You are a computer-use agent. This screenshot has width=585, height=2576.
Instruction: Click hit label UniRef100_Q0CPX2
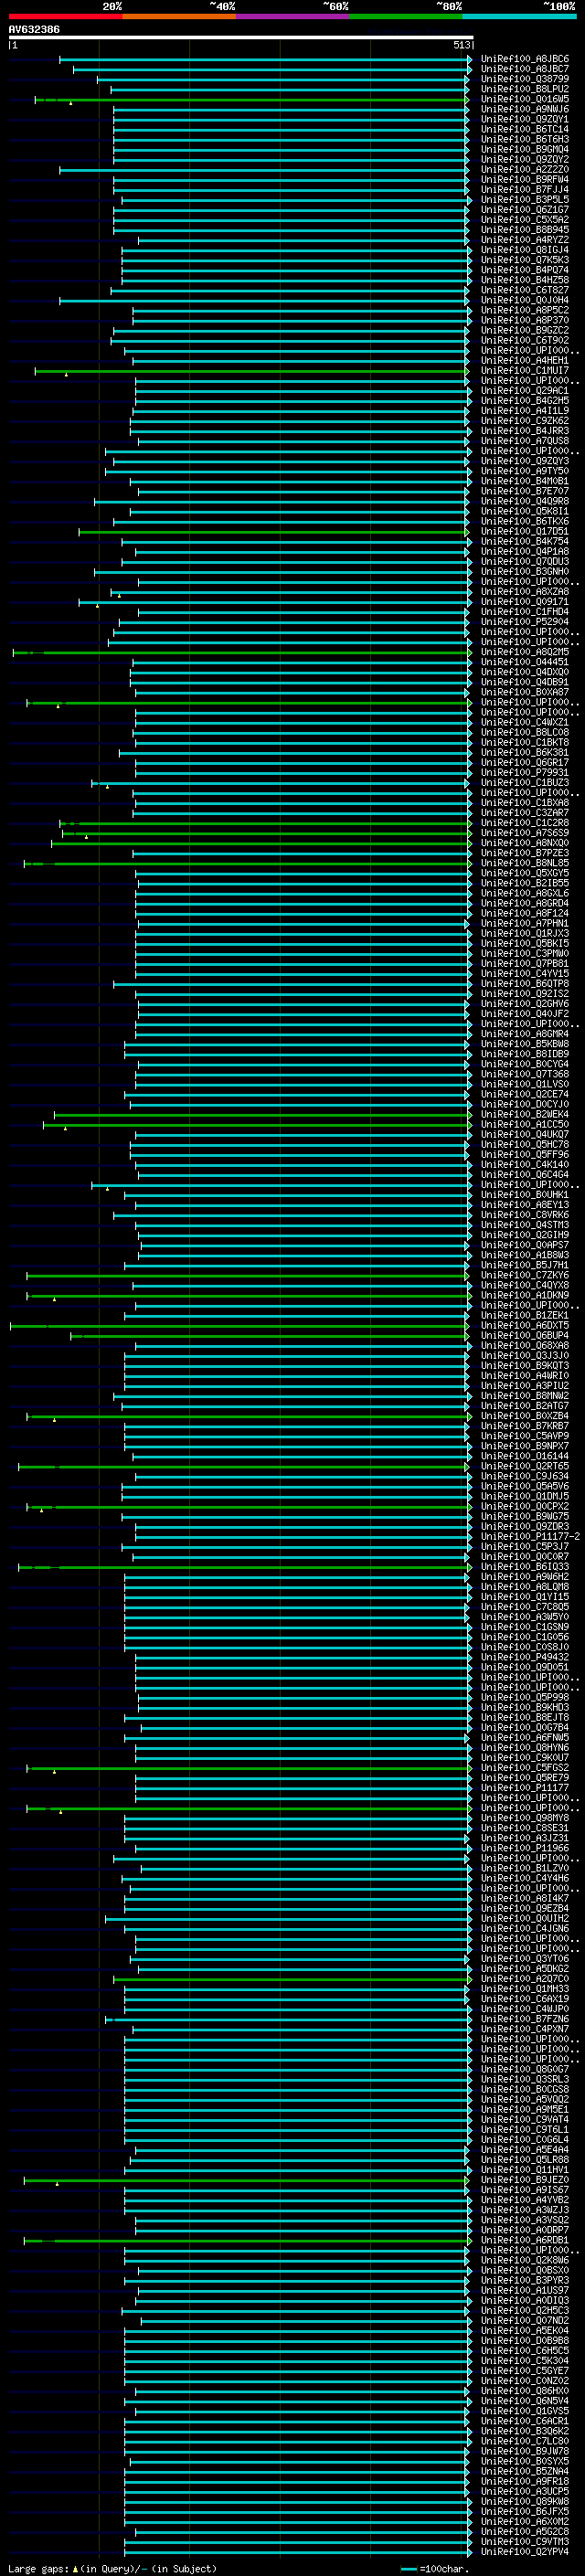[525, 1507]
